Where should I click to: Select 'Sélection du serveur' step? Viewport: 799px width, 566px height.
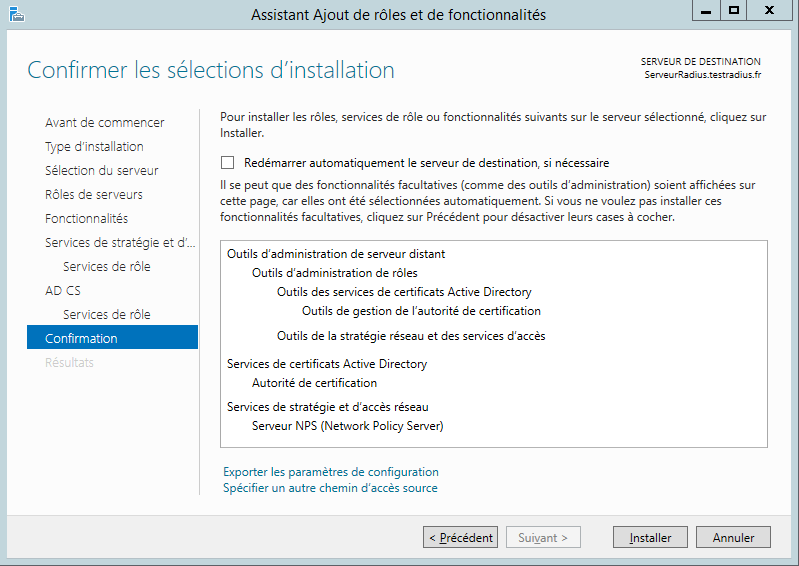tap(101, 170)
